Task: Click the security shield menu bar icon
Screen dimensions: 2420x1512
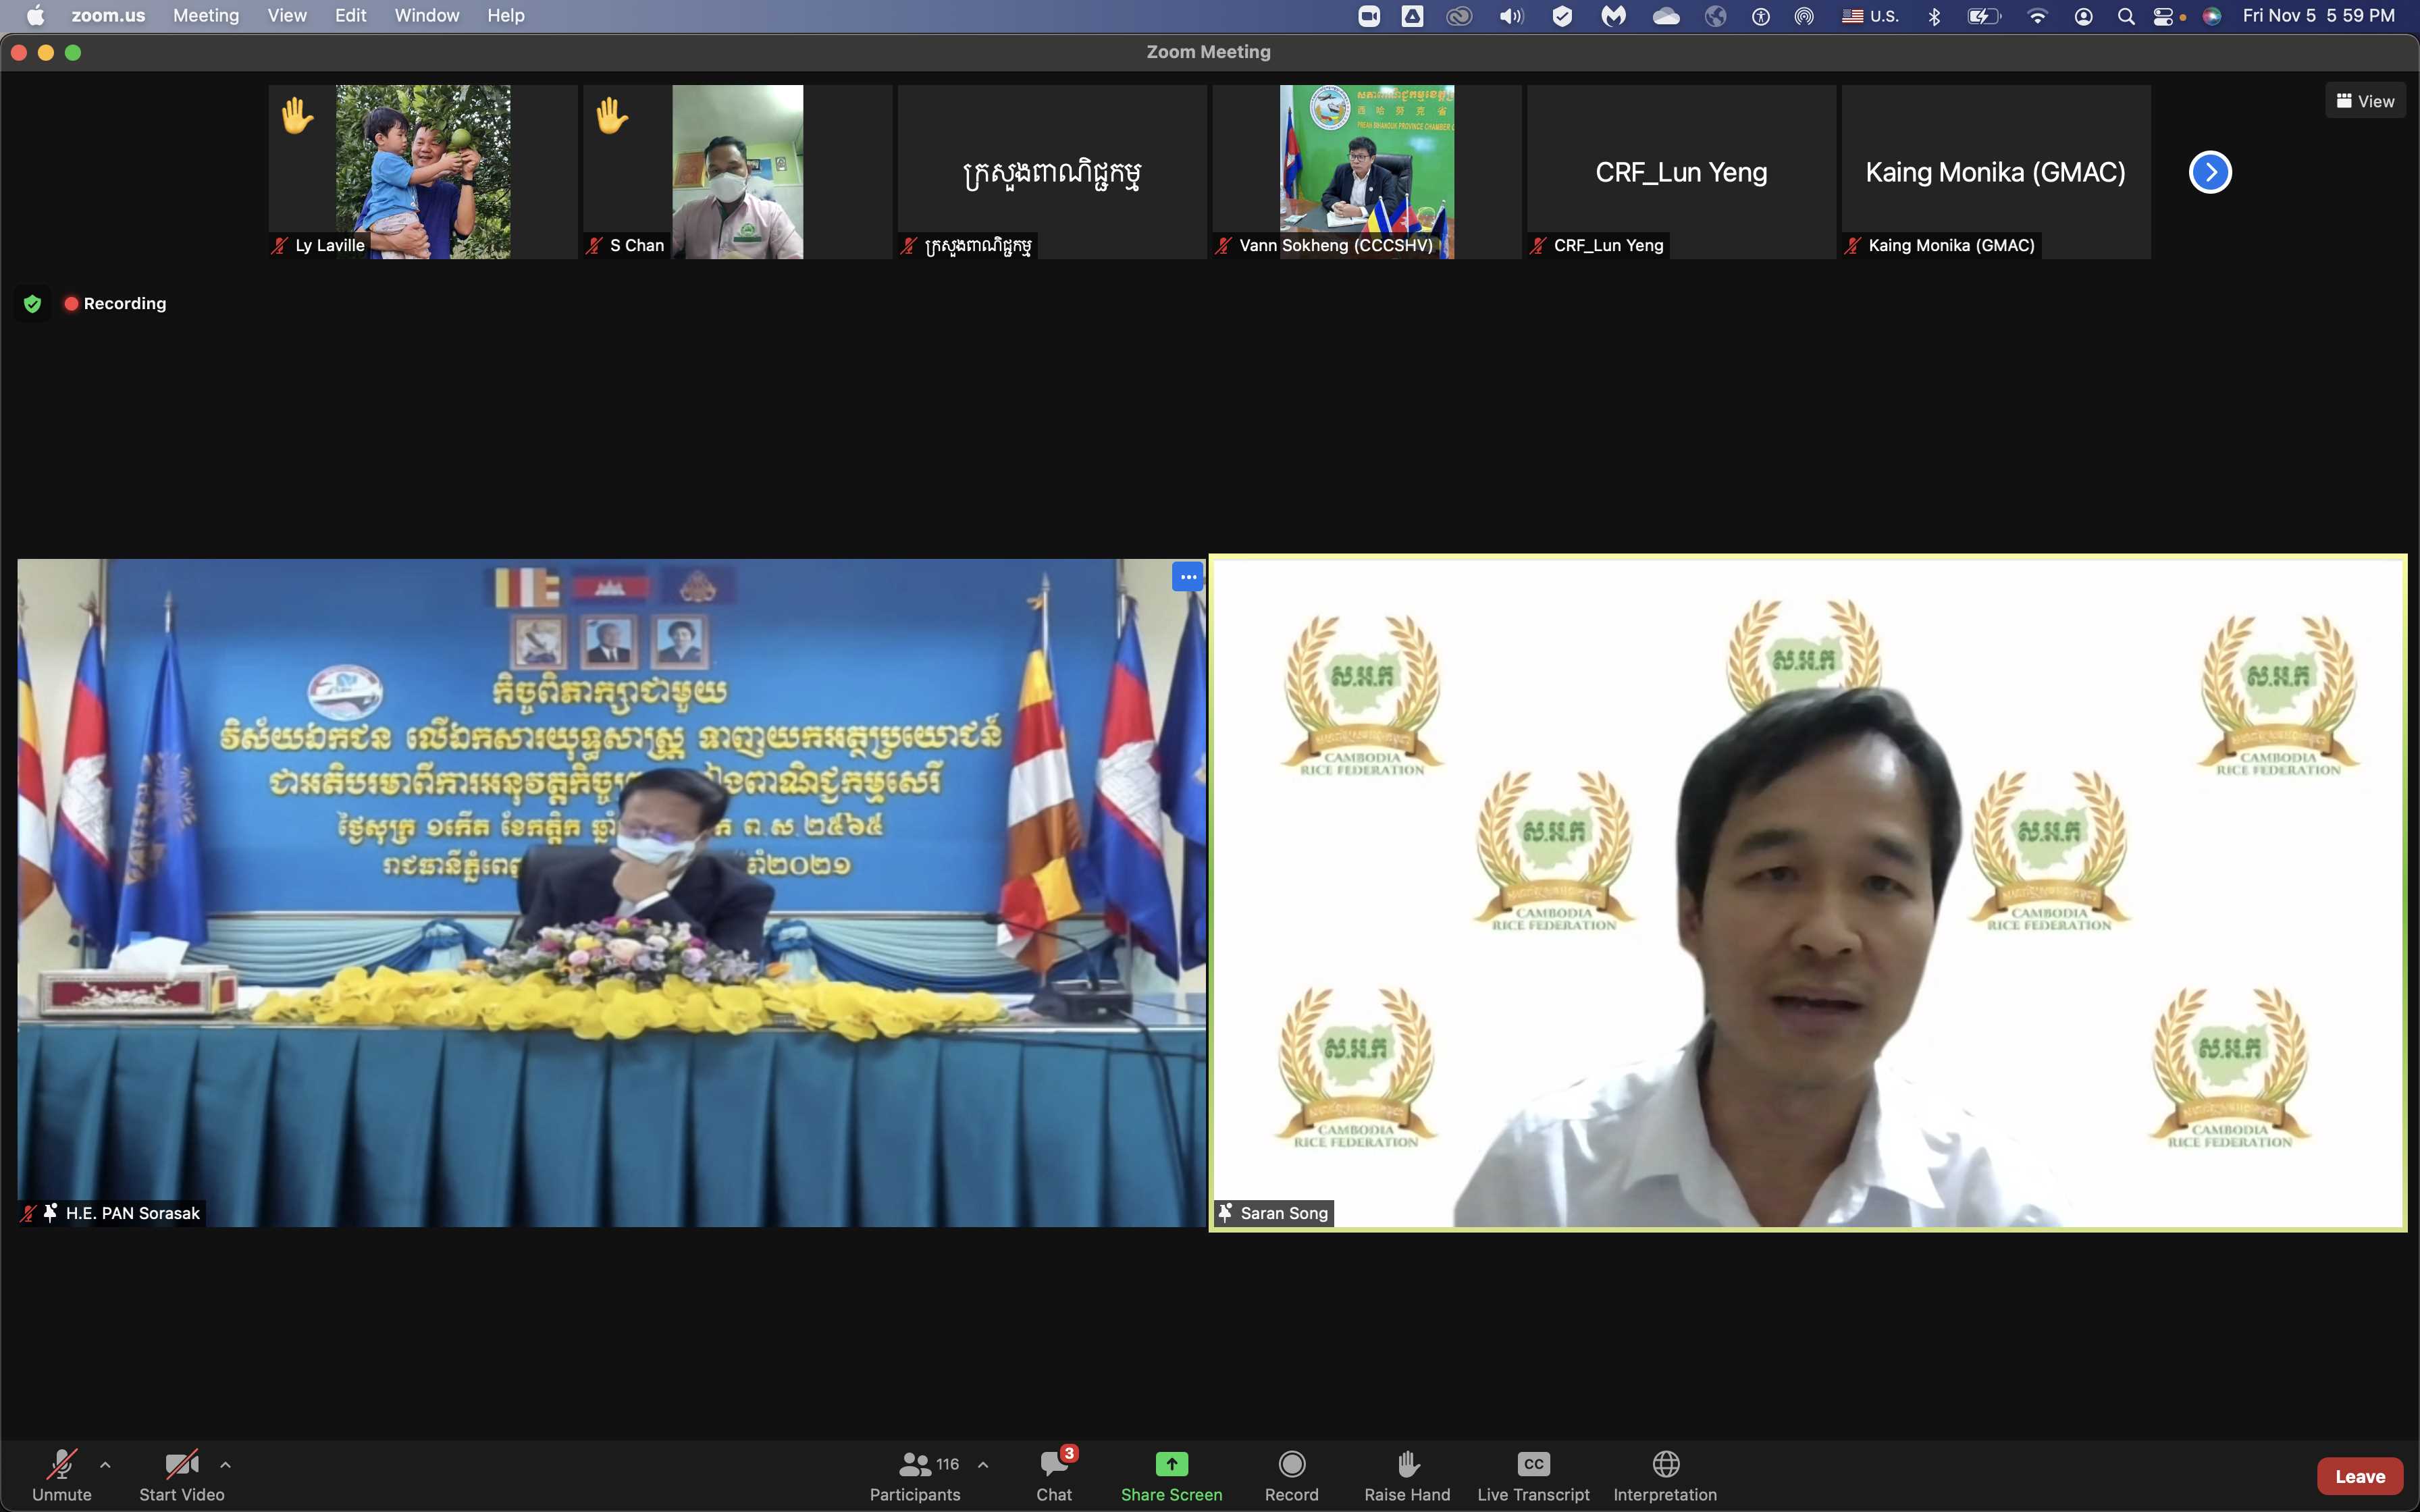Action: [1562, 16]
